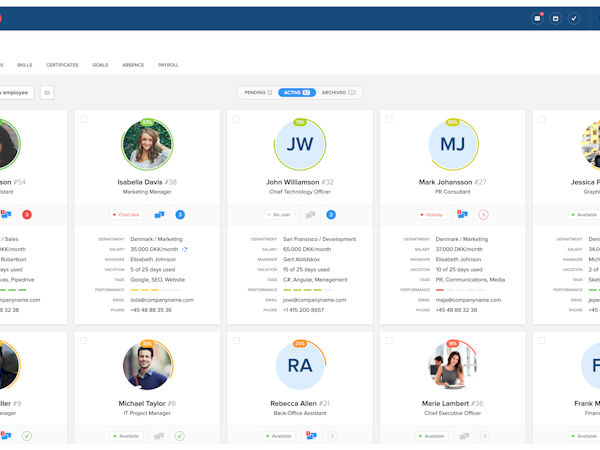600x450 pixels.
Task: Click John Williamson's phone +1 415 200 8657
Action: point(303,310)
